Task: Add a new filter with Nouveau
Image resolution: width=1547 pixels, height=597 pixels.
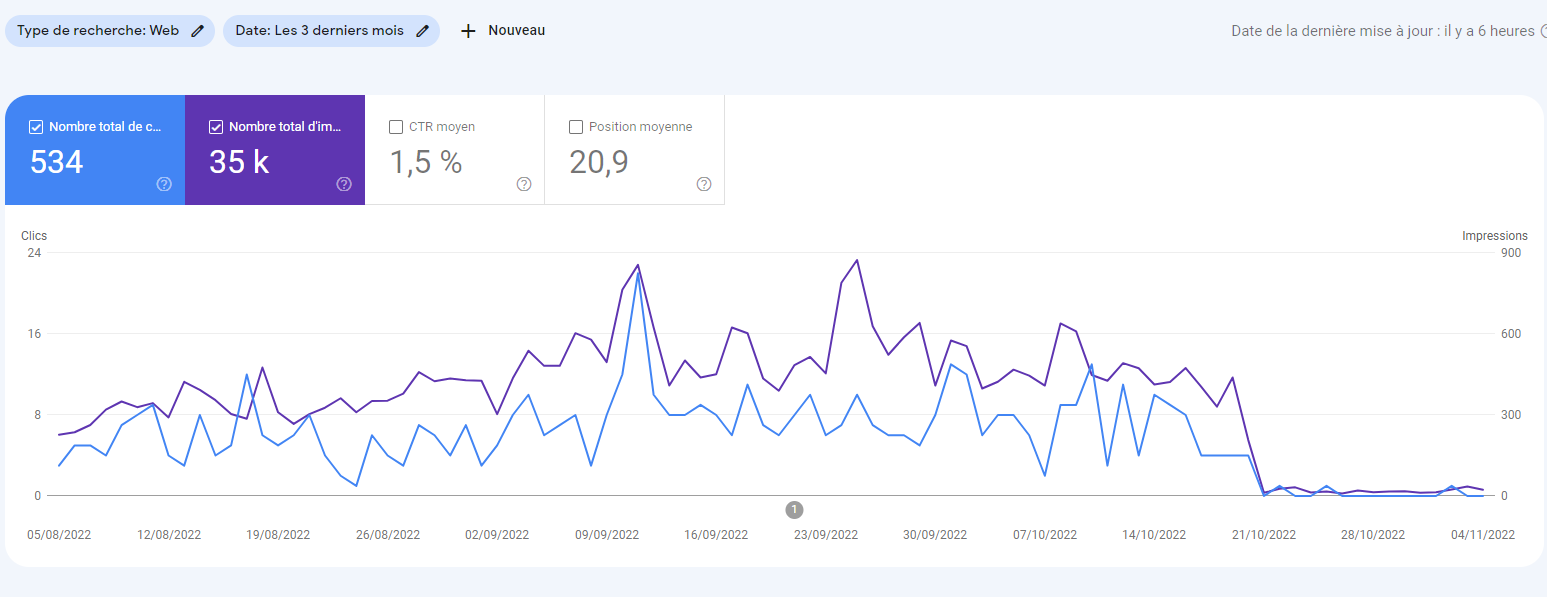Action: coord(503,31)
